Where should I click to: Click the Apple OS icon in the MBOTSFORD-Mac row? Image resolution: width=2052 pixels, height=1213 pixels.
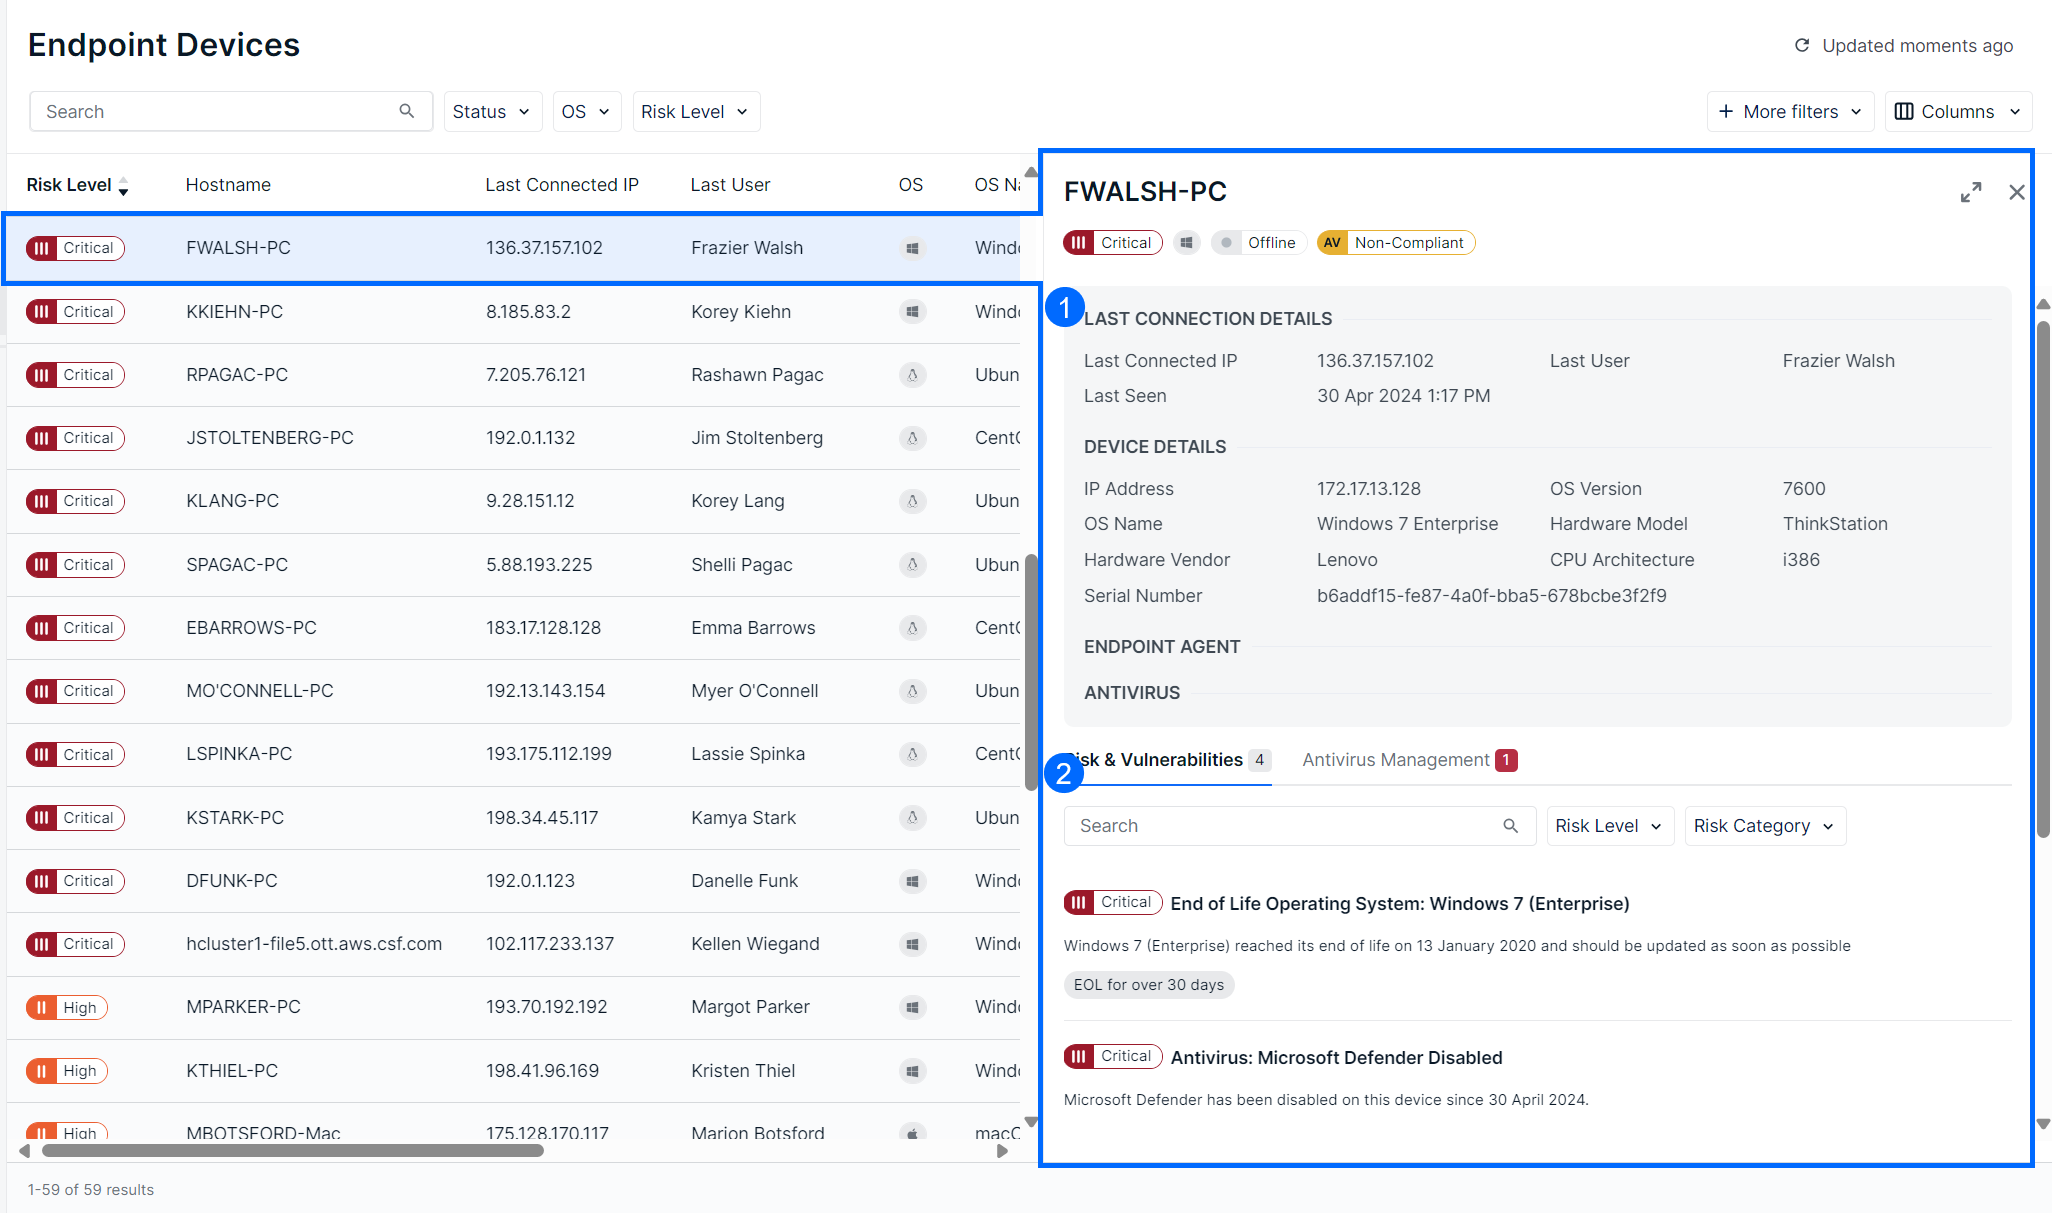click(x=912, y=1133)
